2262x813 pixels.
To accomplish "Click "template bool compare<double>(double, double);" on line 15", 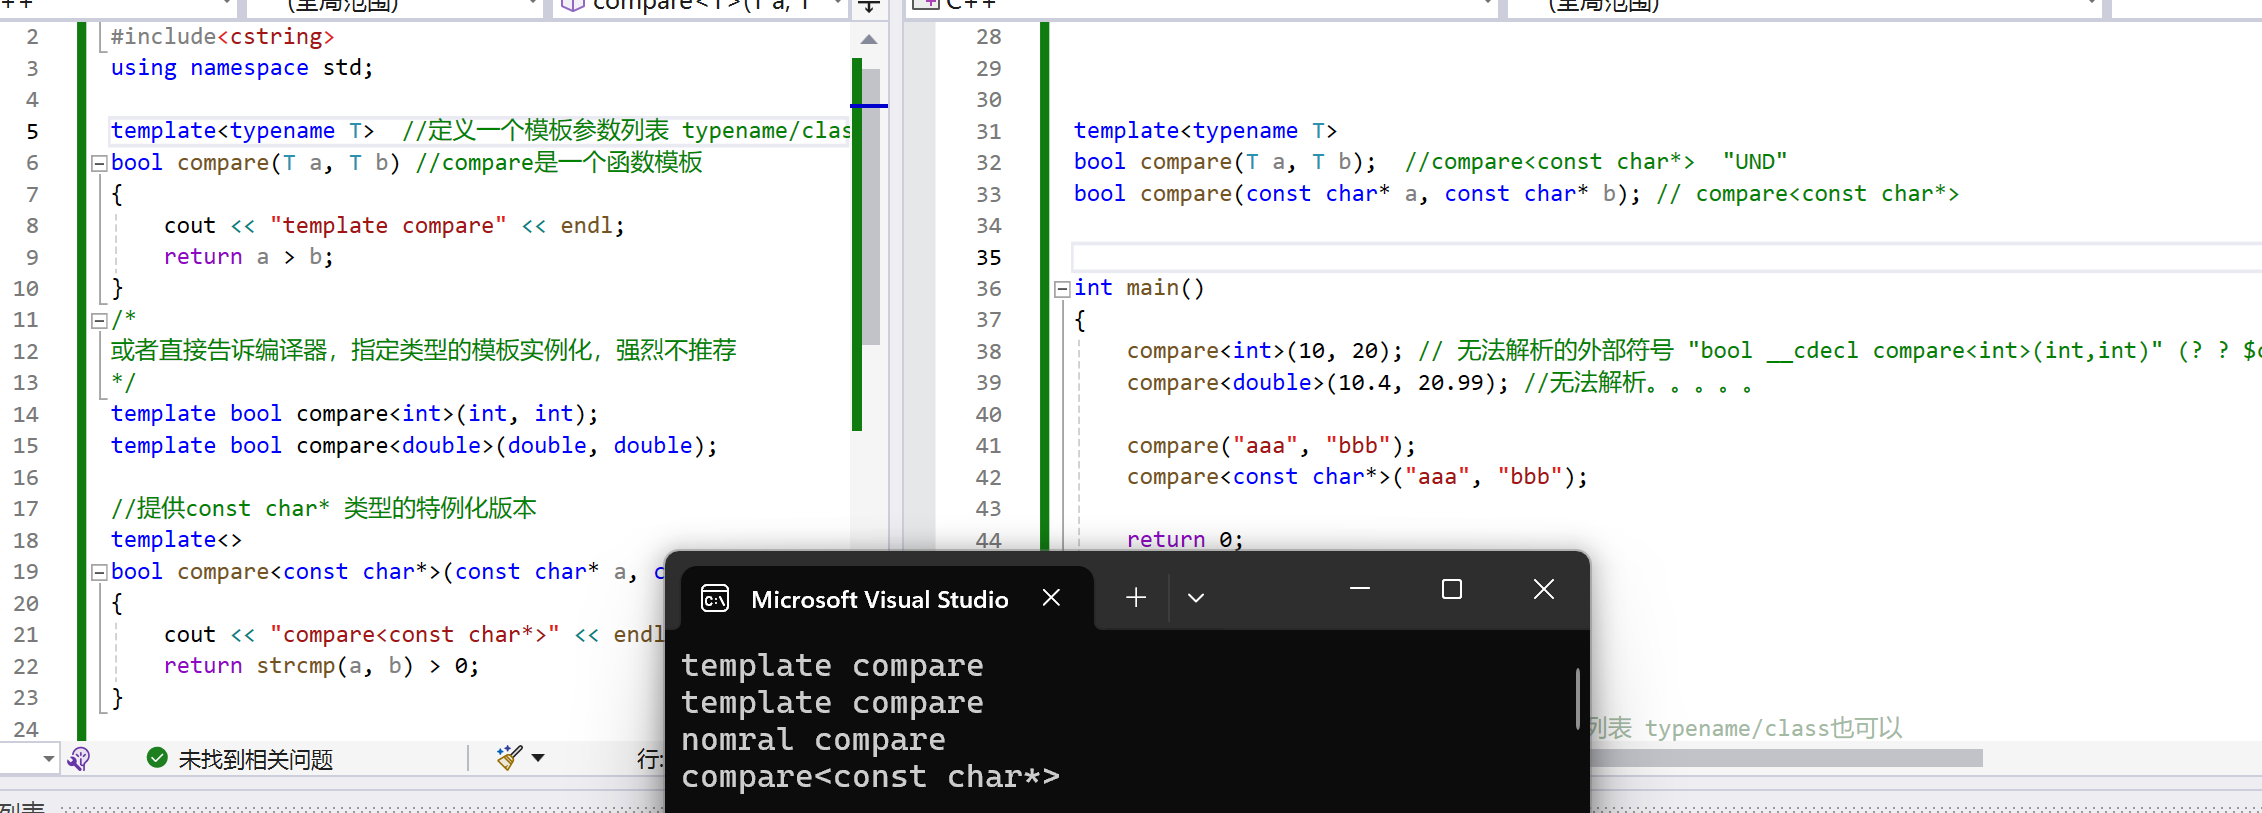I will click(414, 446).
